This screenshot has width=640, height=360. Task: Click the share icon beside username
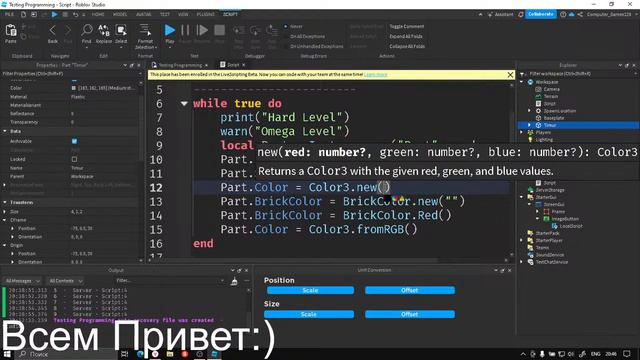(580, 14)
